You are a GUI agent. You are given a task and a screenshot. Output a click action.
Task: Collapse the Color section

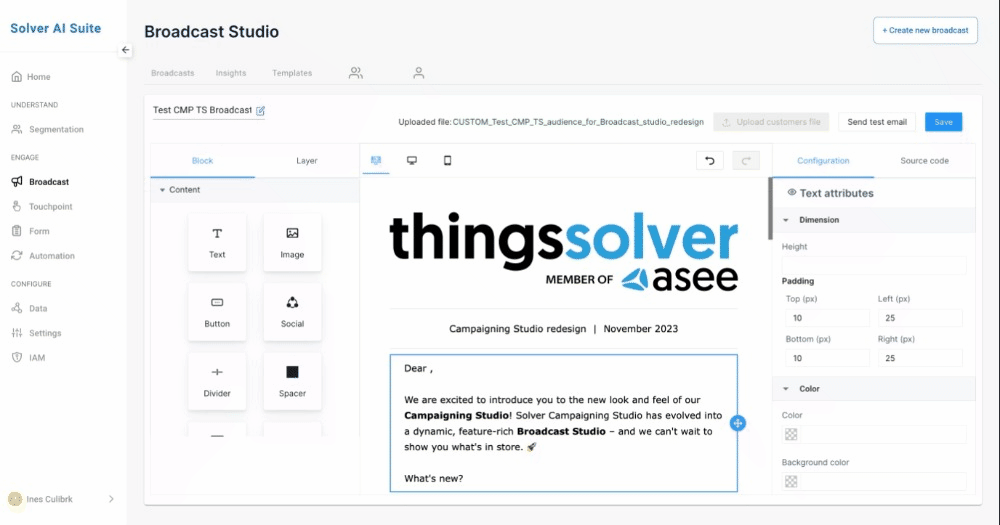pos(786,389)
